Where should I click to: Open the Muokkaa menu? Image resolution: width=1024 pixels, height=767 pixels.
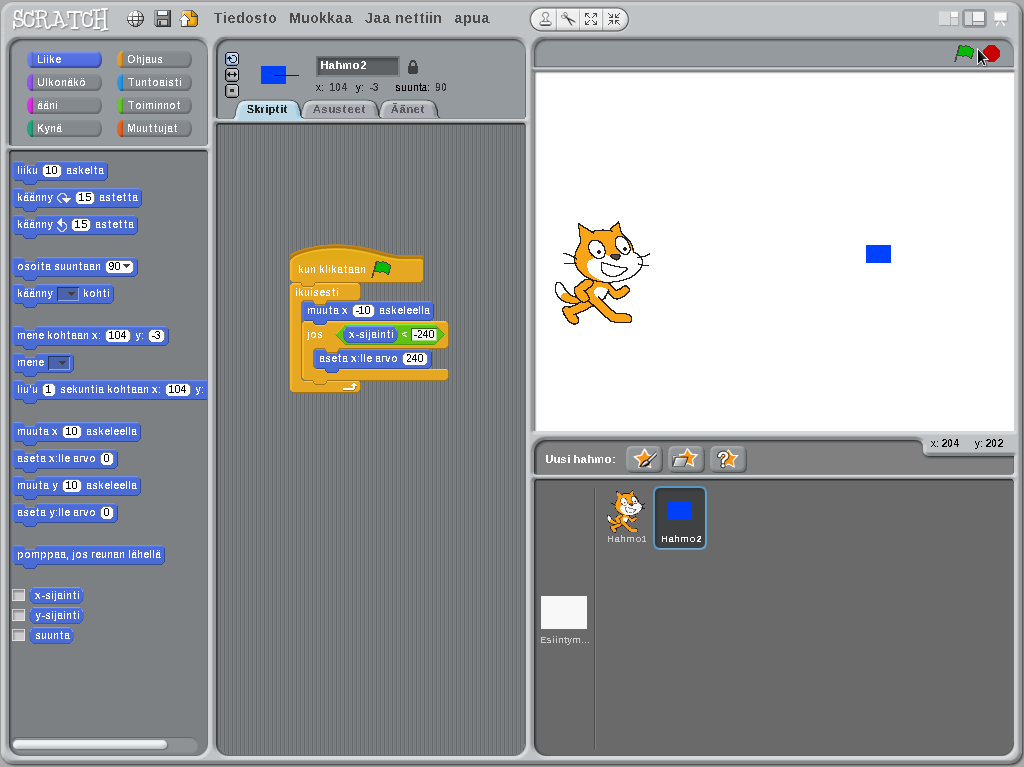(321, 18)
